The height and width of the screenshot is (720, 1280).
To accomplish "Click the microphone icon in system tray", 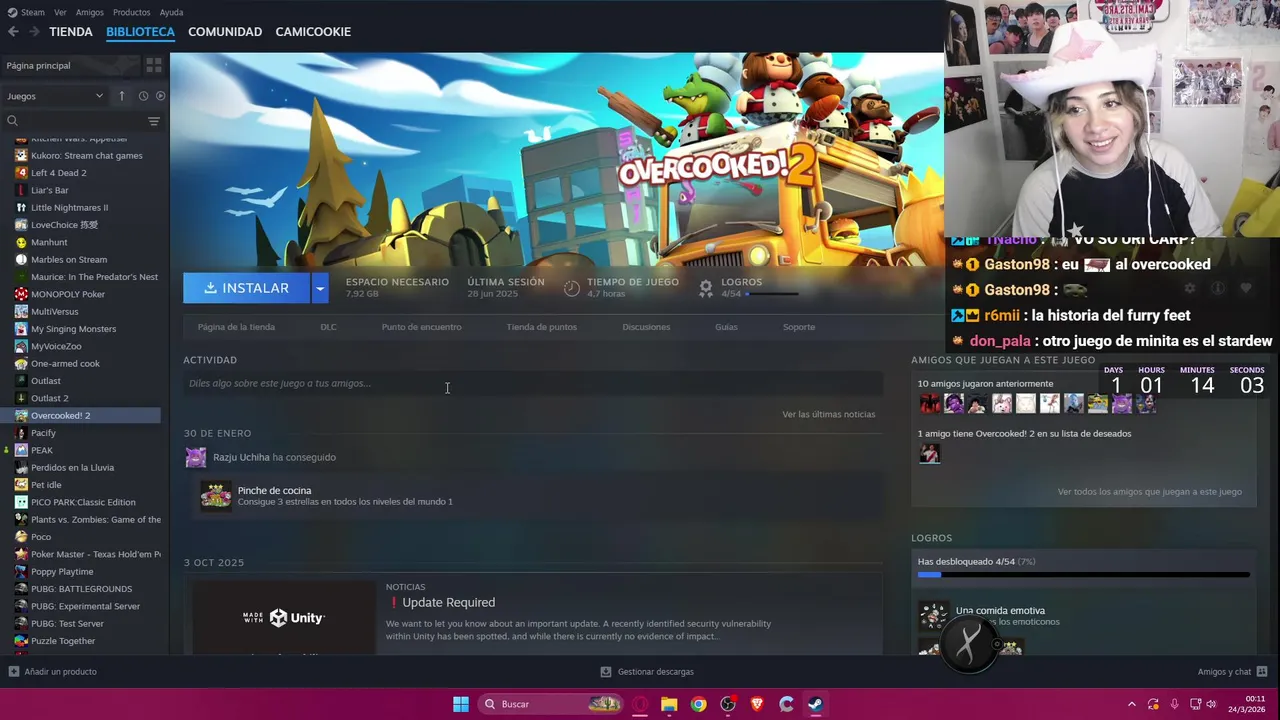I will pyautogui.click(x=1174, y=704).
